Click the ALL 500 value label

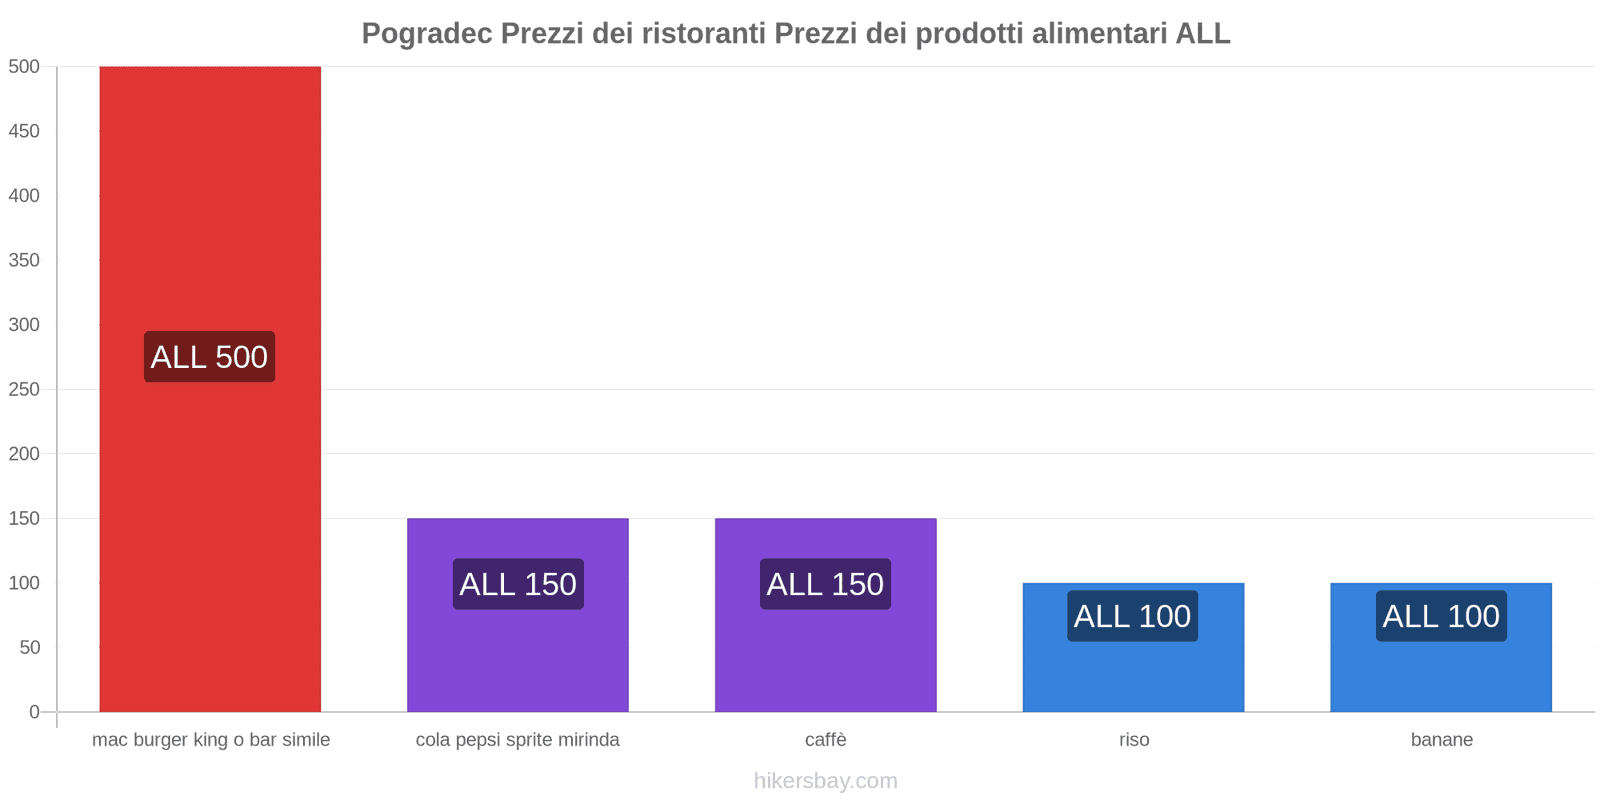coord(209,357)
